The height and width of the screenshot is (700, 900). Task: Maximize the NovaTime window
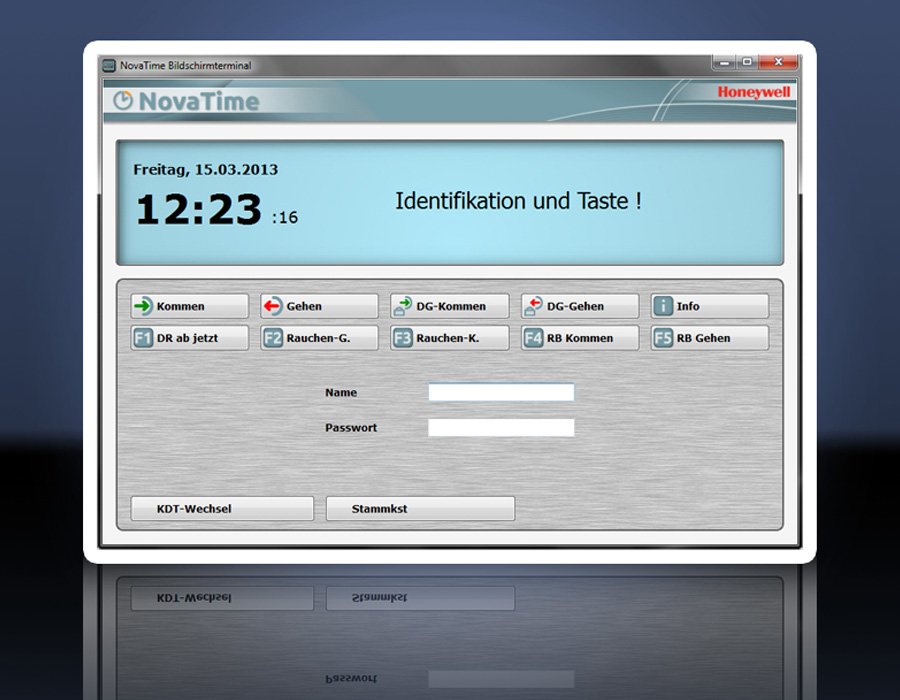[x=747, y=62]
